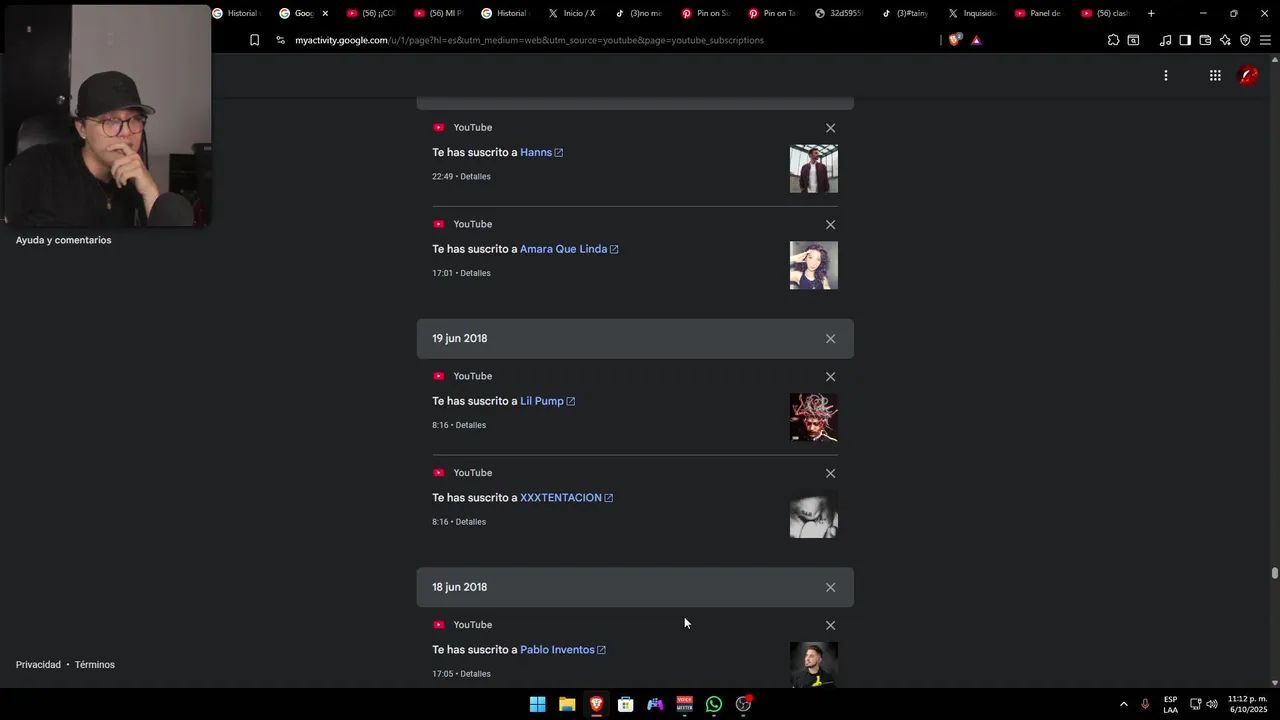1280x720 pixels.
Task: Open the media playback music note icon
Action: (1165, 40)
